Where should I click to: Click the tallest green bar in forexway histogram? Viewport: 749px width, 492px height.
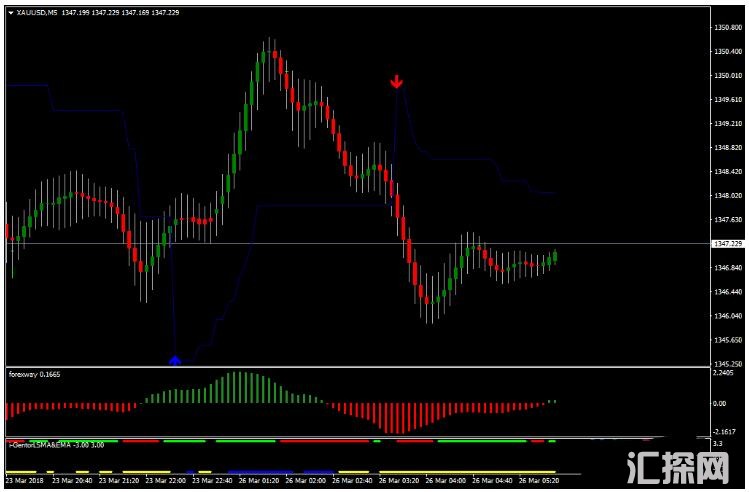tap(239, 387)
